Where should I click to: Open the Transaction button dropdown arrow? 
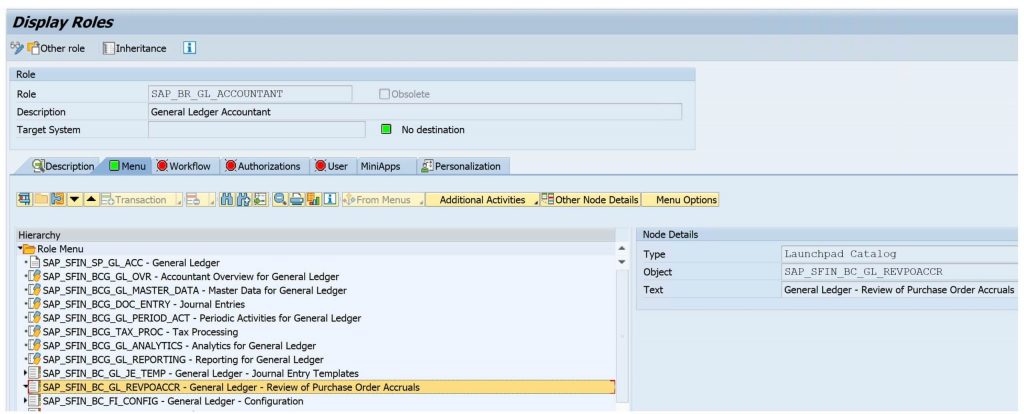(x=179, y=201)
